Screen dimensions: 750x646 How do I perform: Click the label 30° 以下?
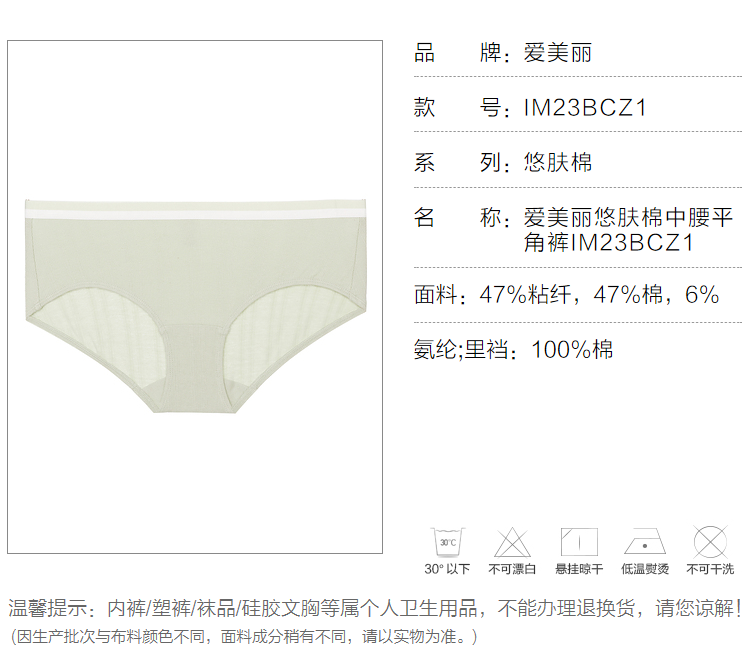click(x=447, y=569)
